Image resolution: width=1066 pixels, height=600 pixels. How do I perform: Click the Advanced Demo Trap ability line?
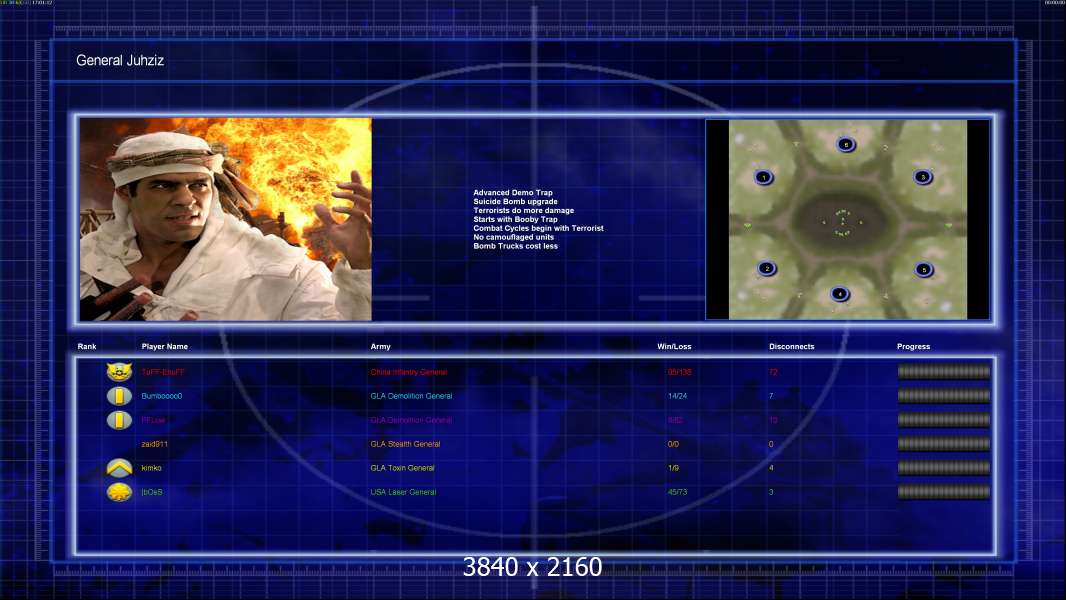pyautogui.click(x=513, y=193)
